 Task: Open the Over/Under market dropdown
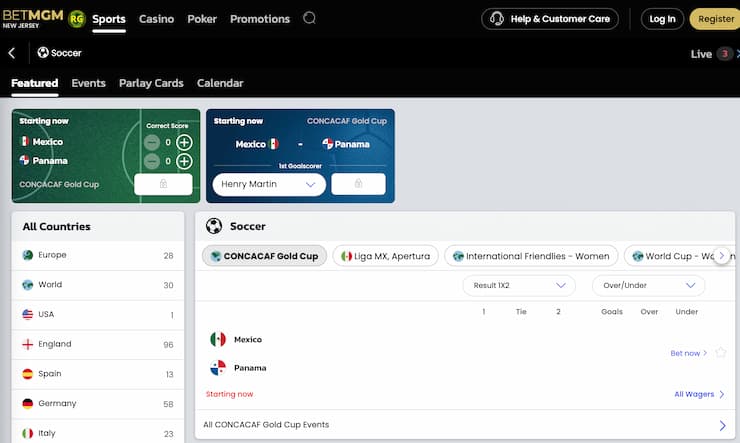(x=648, y=285)
